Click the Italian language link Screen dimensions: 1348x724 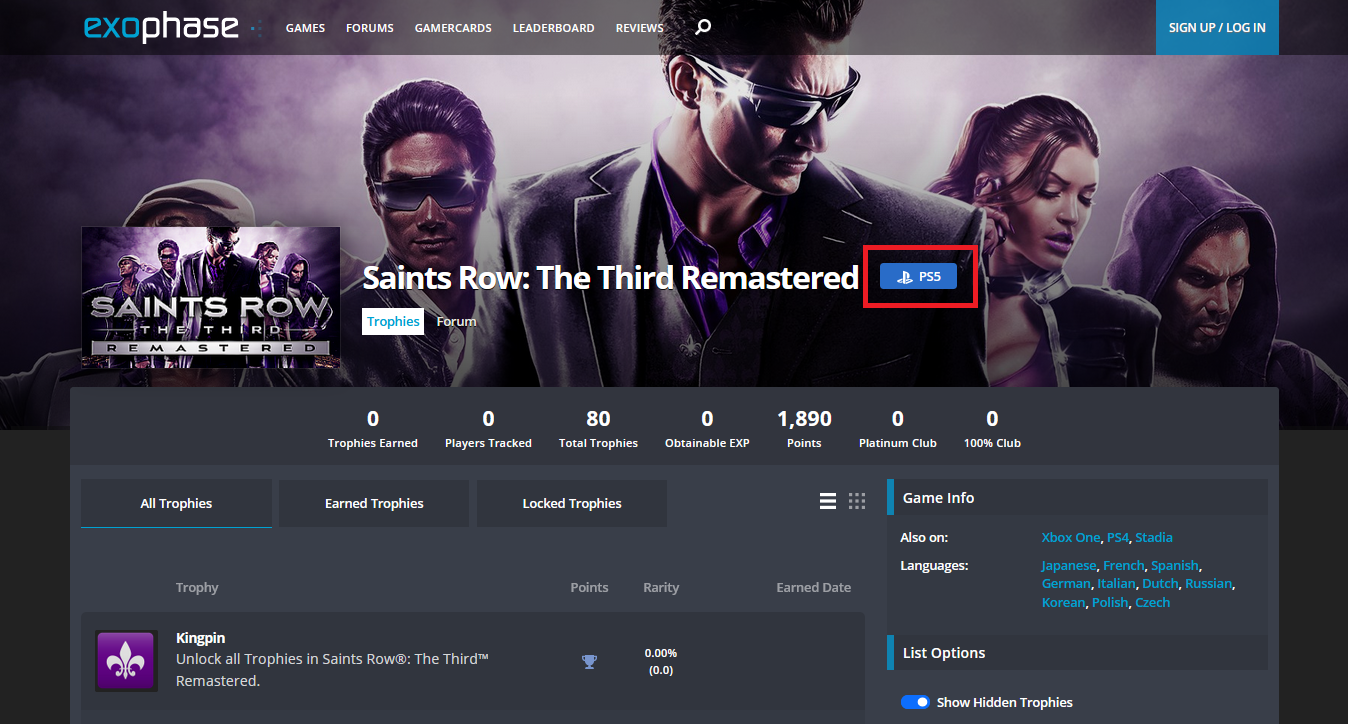tap(1116, 583)
